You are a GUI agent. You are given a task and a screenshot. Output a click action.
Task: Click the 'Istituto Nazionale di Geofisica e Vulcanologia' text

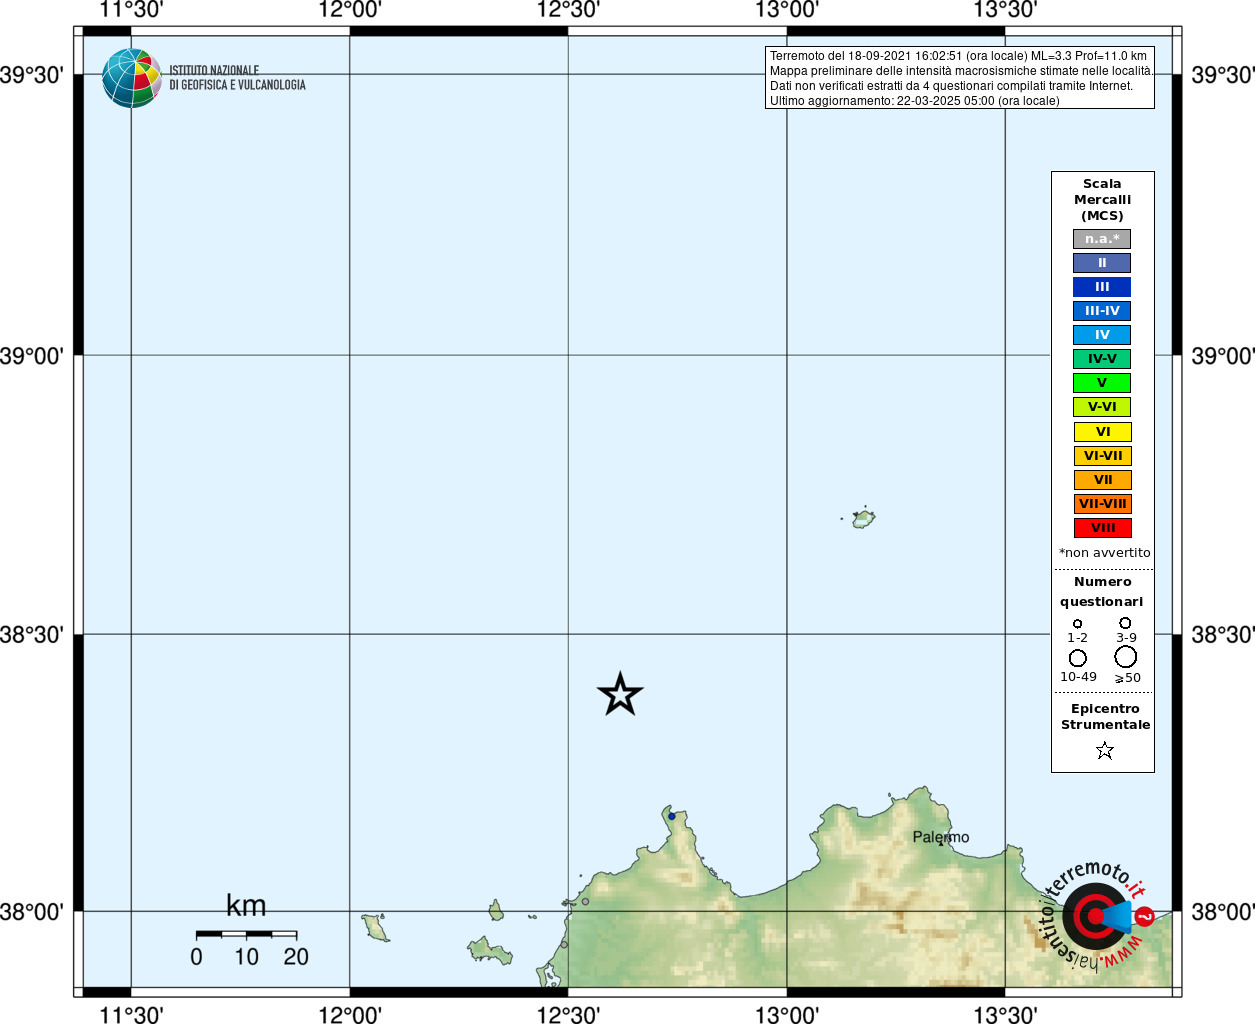pyautogui.click(x=237, y=78)
